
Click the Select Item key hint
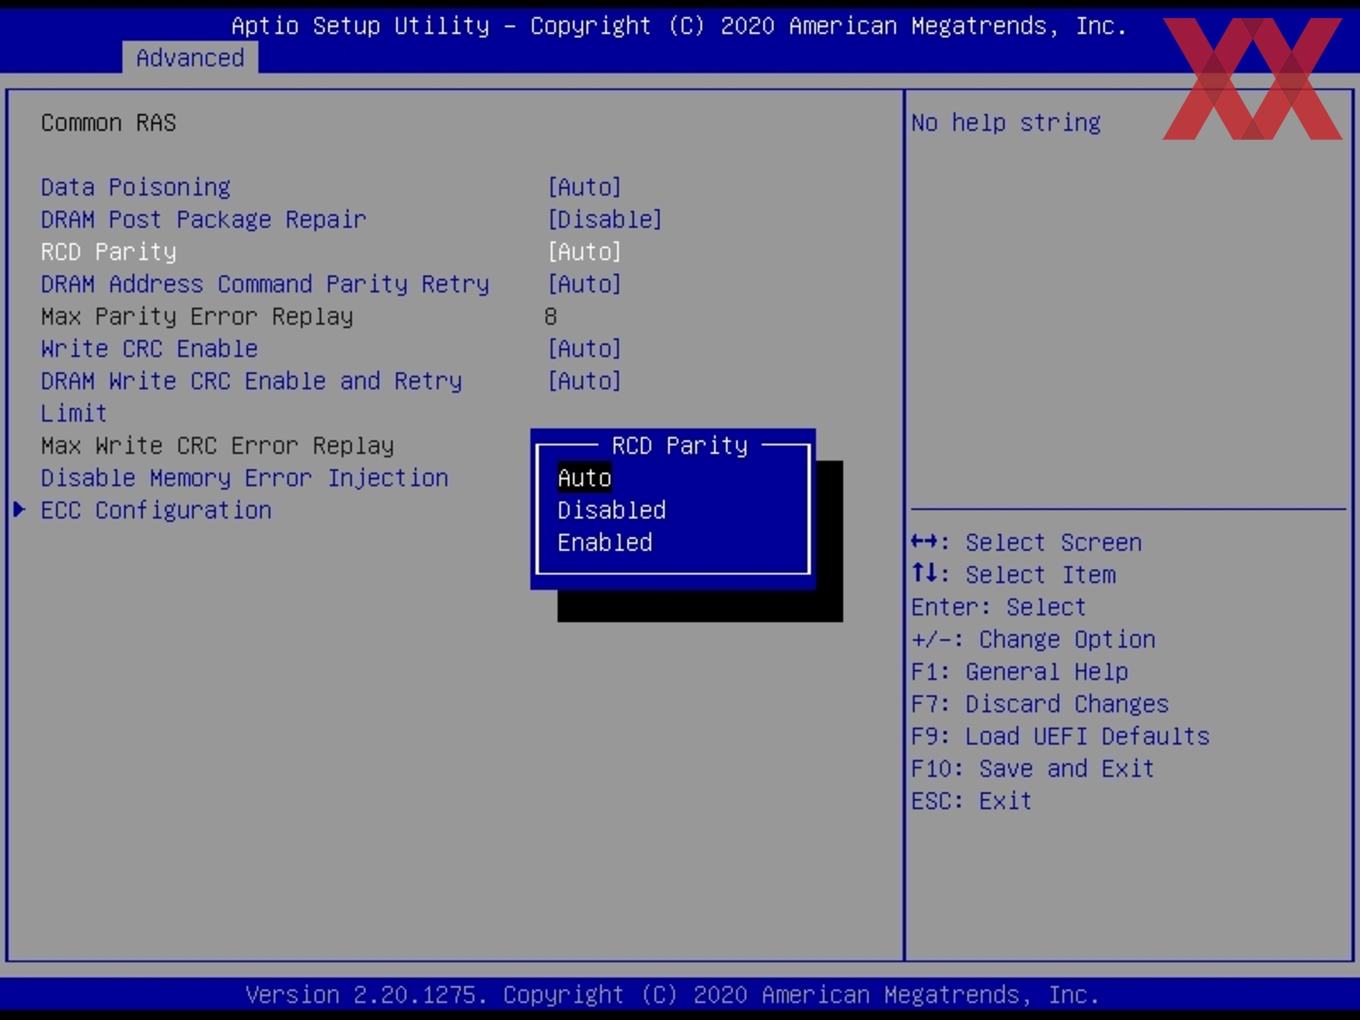(1013, 574)
